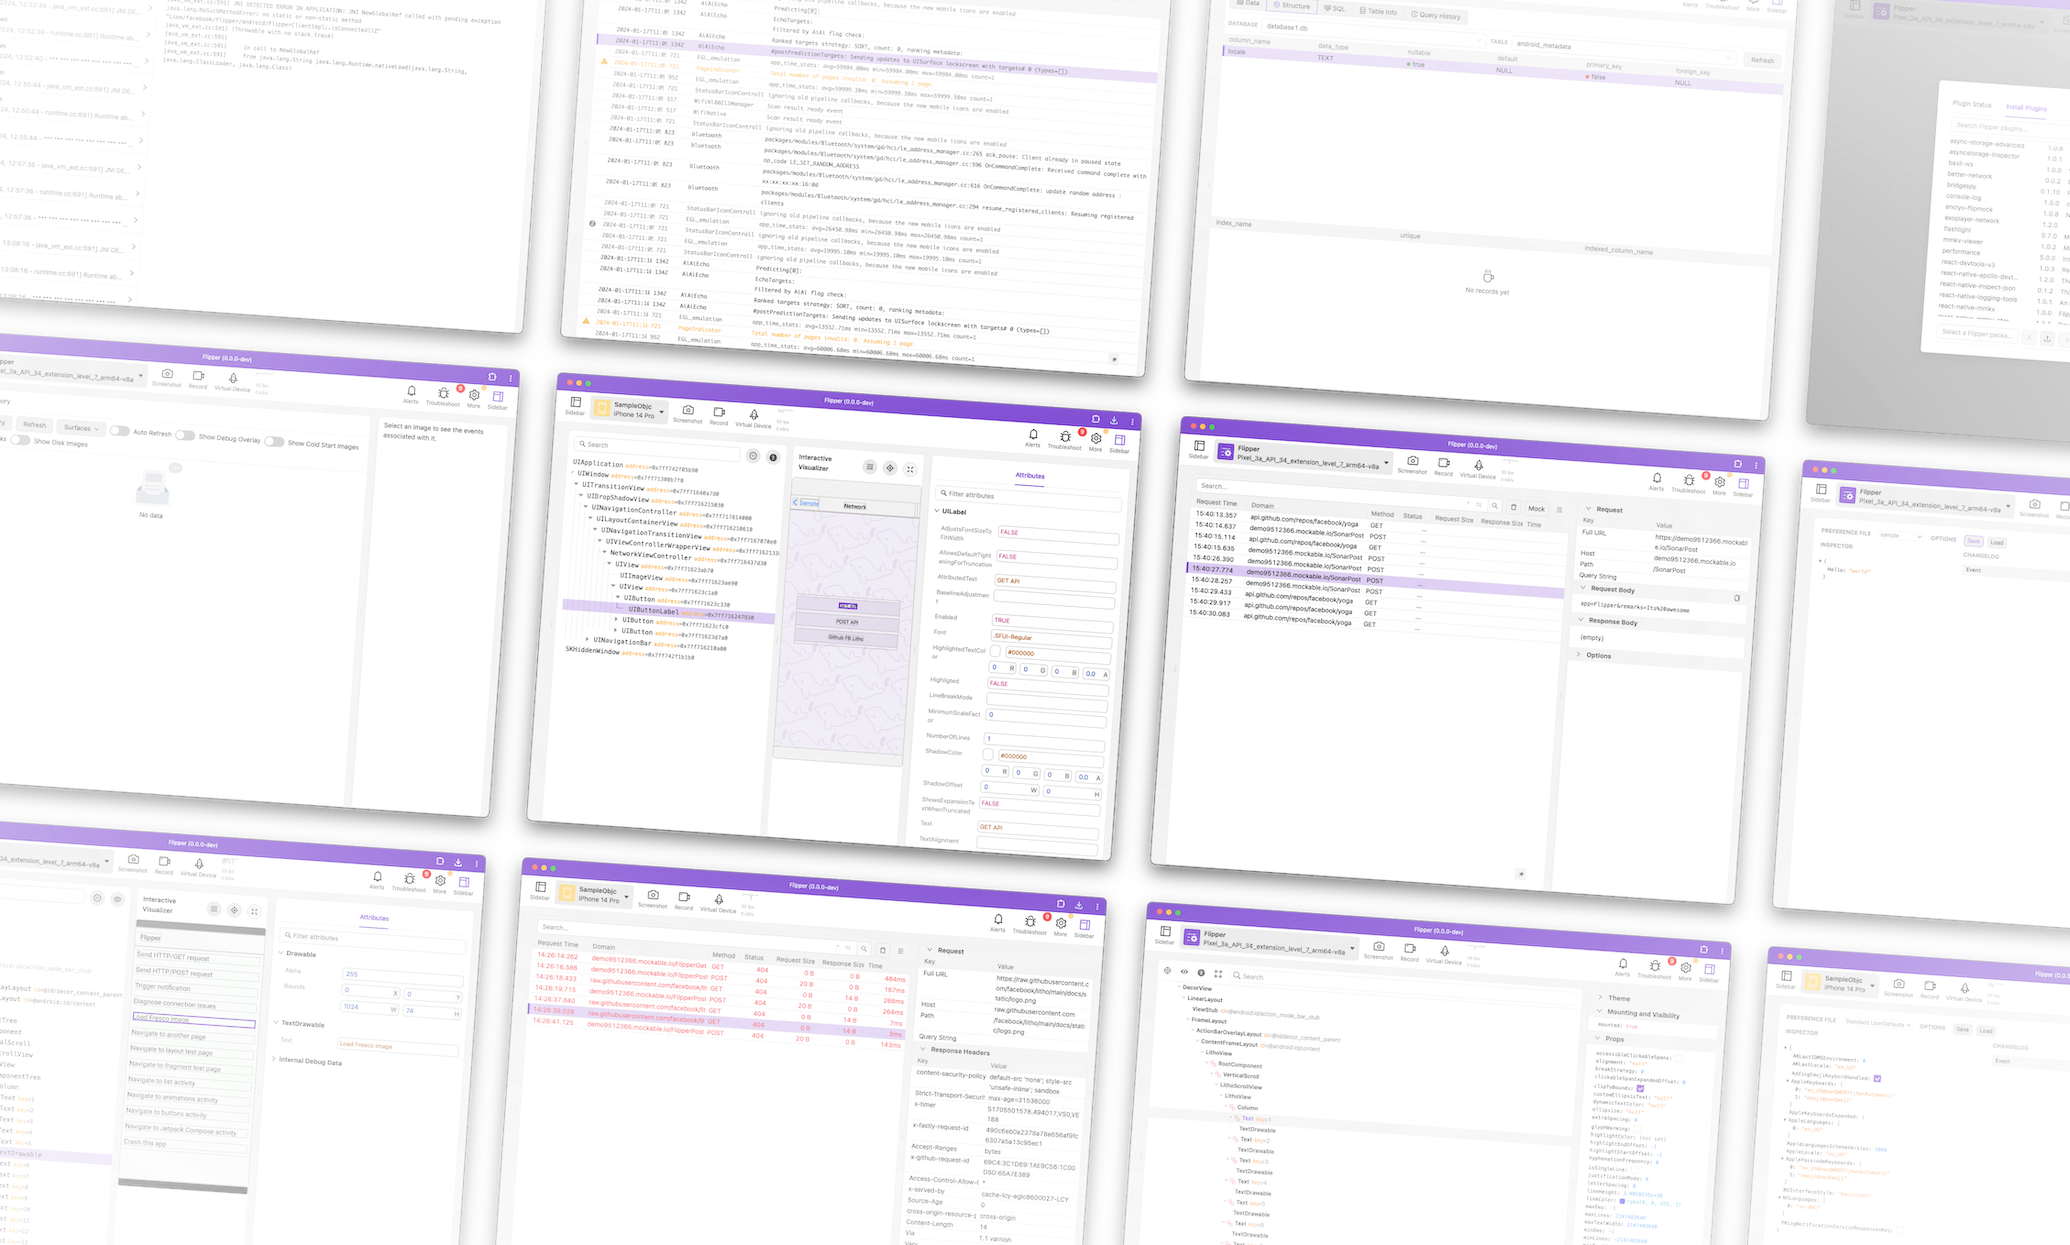Open Troubleshoot in the SonarPost network window
This screenshot has height=1245, width=2070.
point(1688,484)
